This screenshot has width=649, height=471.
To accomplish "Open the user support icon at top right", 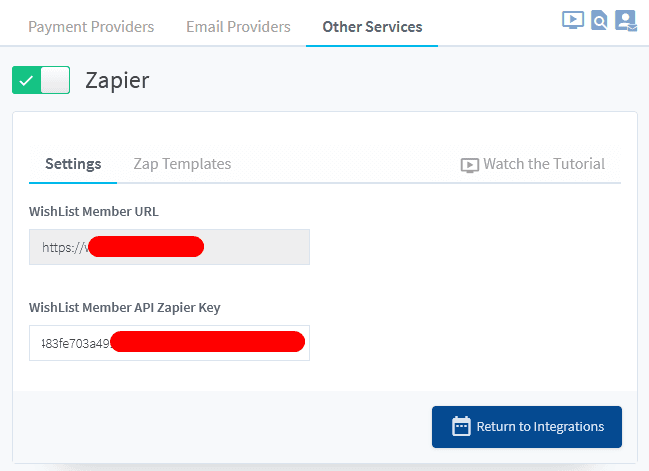I will [625, 20].
